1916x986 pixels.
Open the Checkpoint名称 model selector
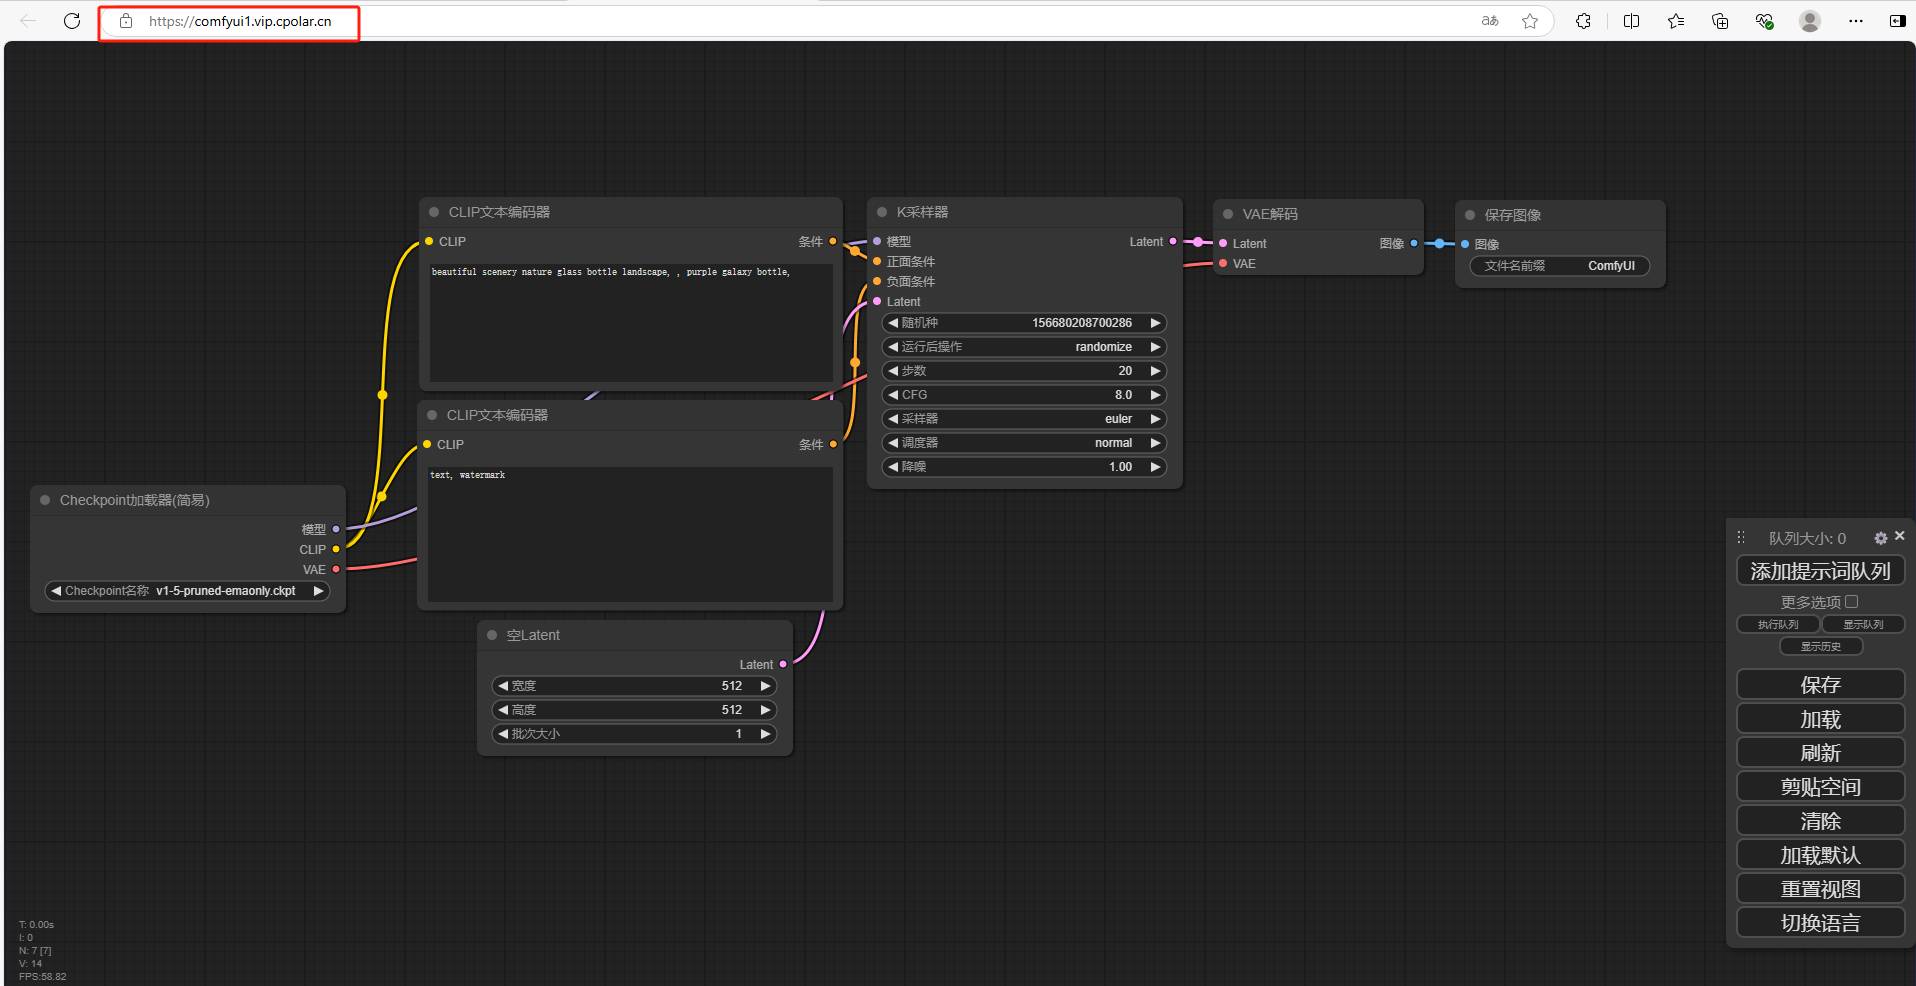187,591
